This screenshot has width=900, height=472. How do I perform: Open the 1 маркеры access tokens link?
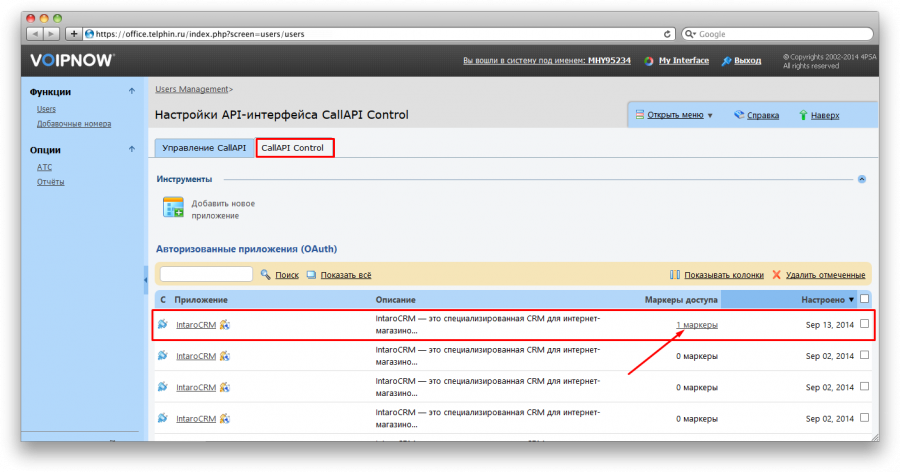697,325
